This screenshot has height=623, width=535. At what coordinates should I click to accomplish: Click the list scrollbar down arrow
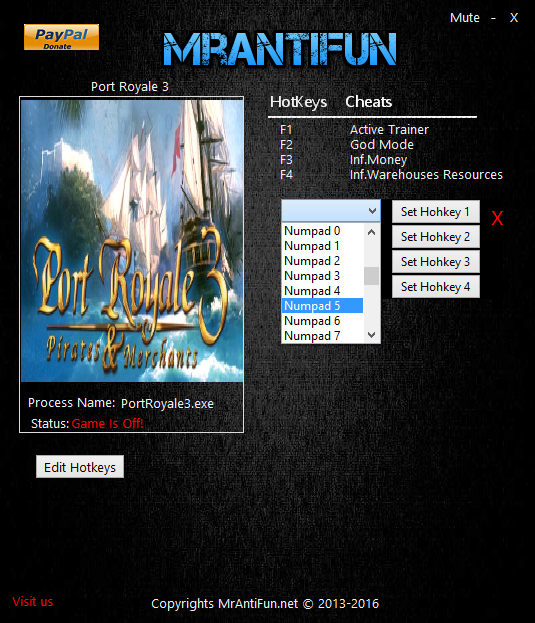[371, 335]
